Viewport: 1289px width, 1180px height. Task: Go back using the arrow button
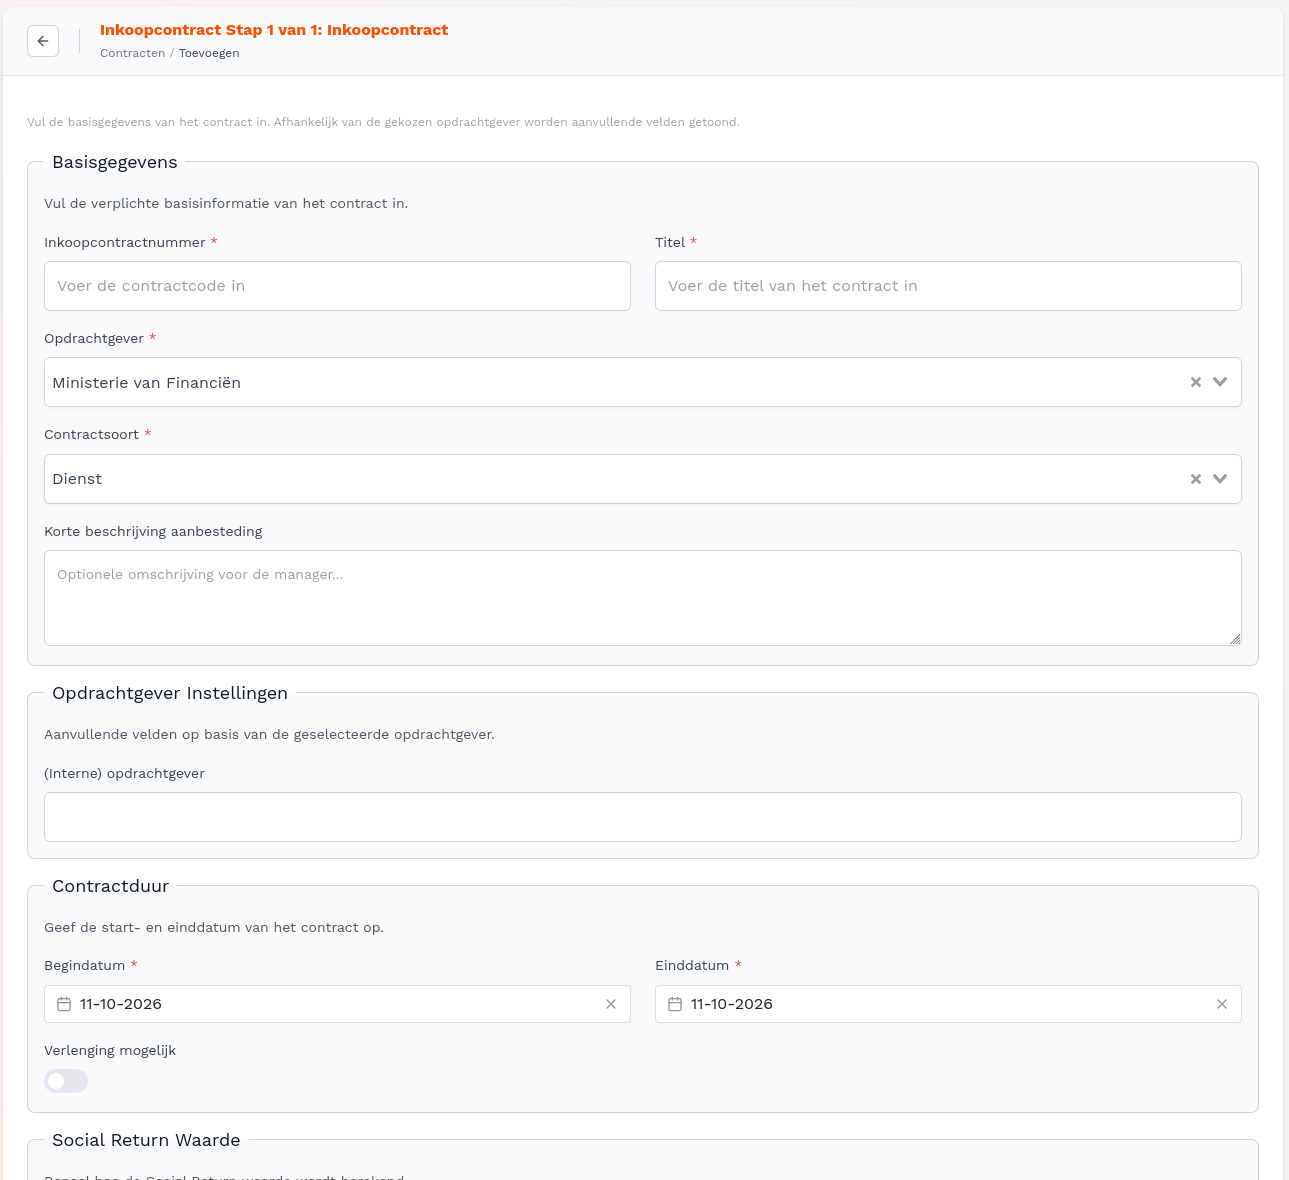[x=43, y=41]
